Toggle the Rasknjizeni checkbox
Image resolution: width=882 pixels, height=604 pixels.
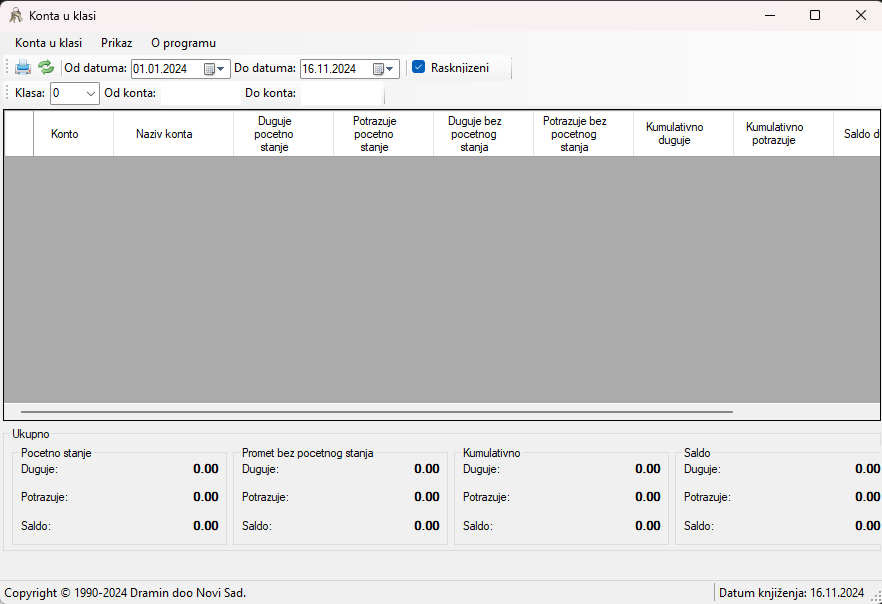[418, 67]
